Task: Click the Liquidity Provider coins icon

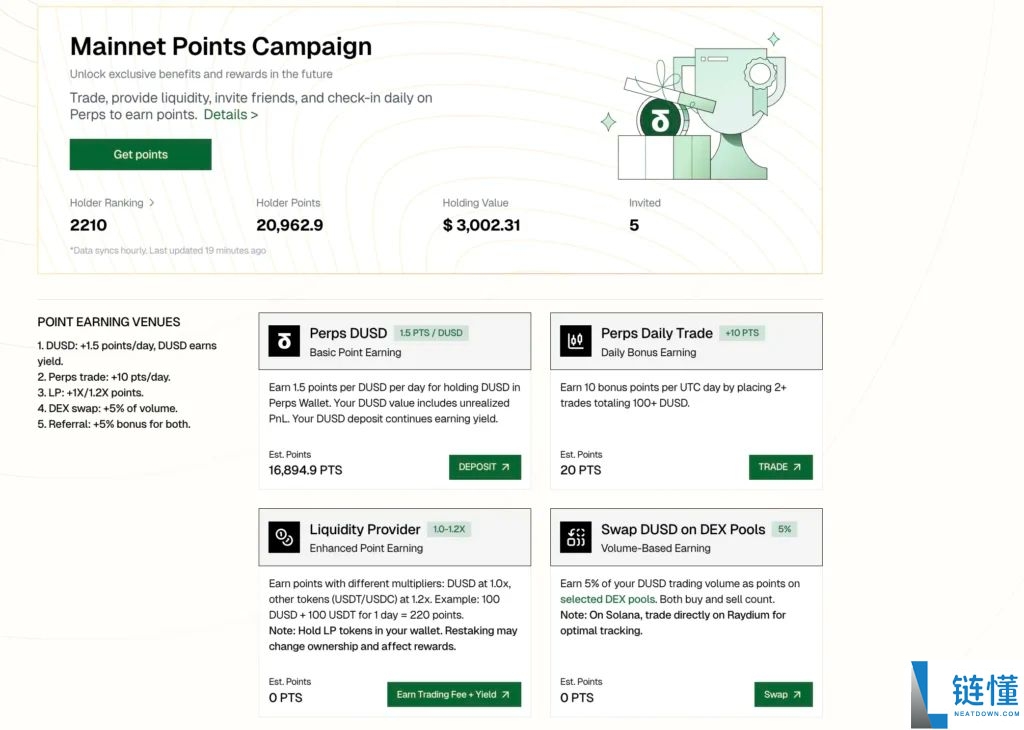Action: [x=284, y=537]
